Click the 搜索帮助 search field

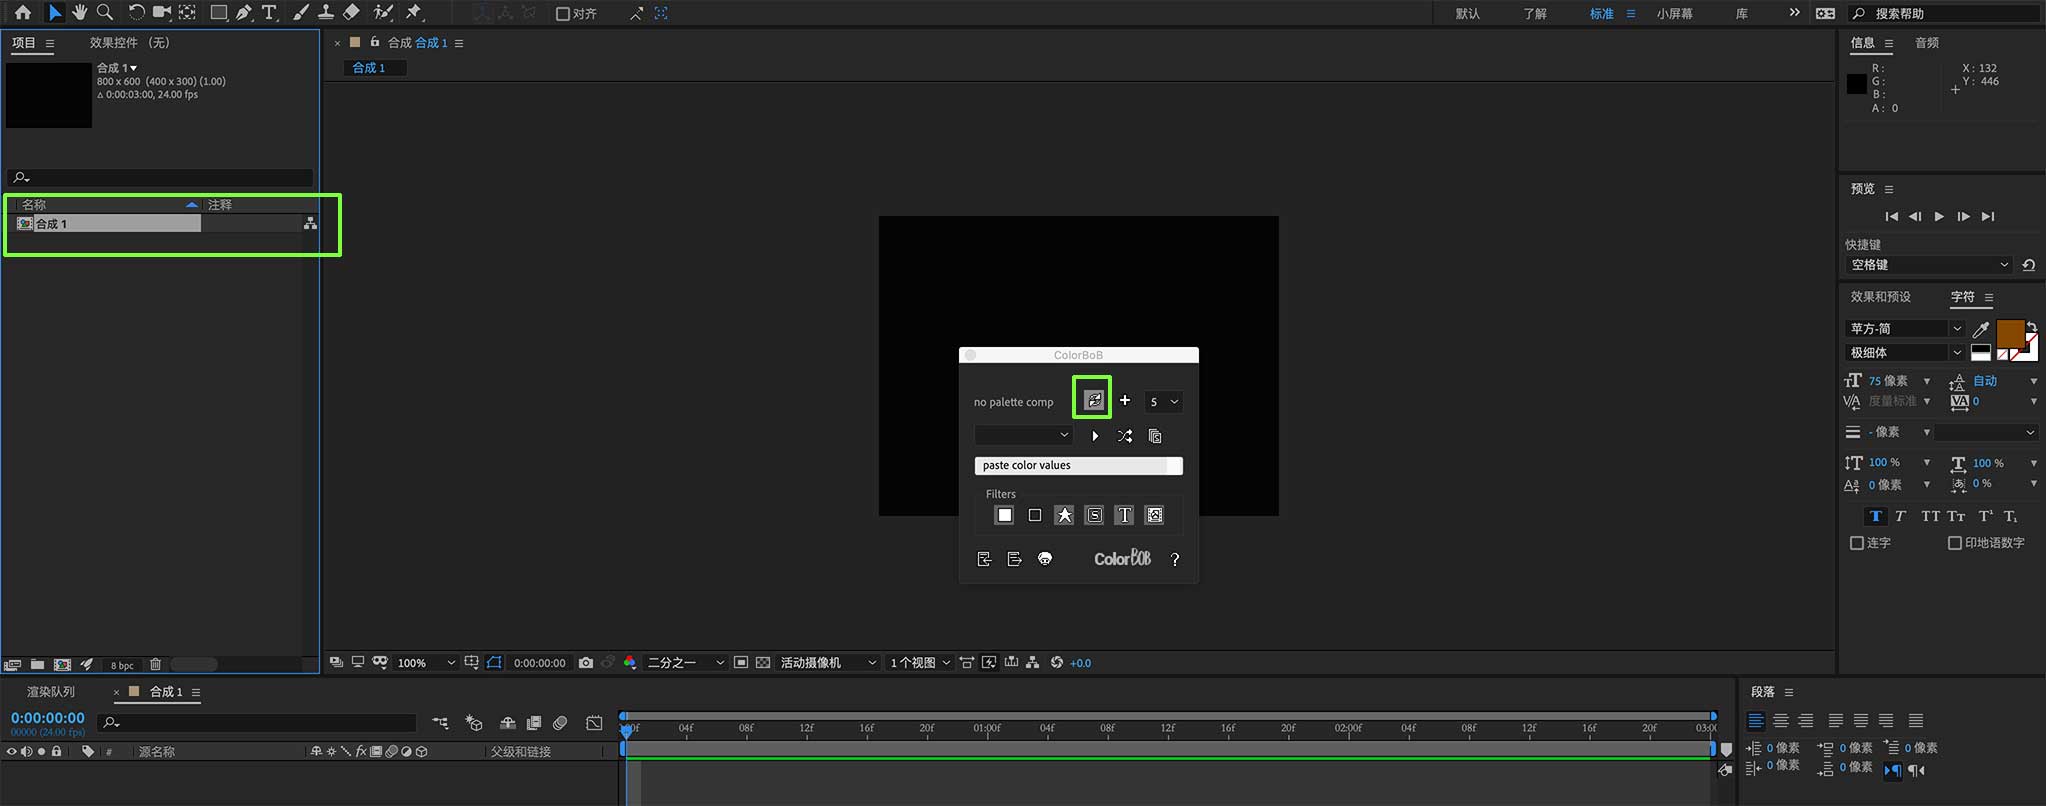(1945, 13)
